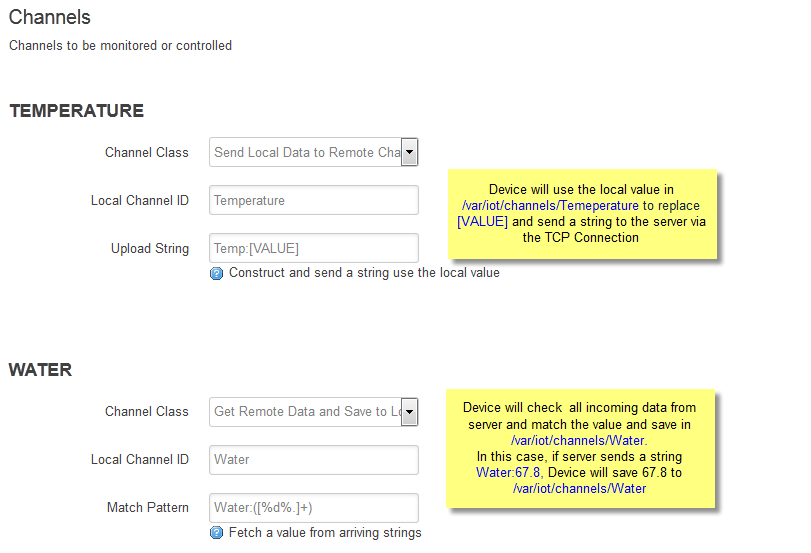Viewport: 811px width, 553px height.
Task: Focus the Water Local Channel ID field
Action: 313,460
